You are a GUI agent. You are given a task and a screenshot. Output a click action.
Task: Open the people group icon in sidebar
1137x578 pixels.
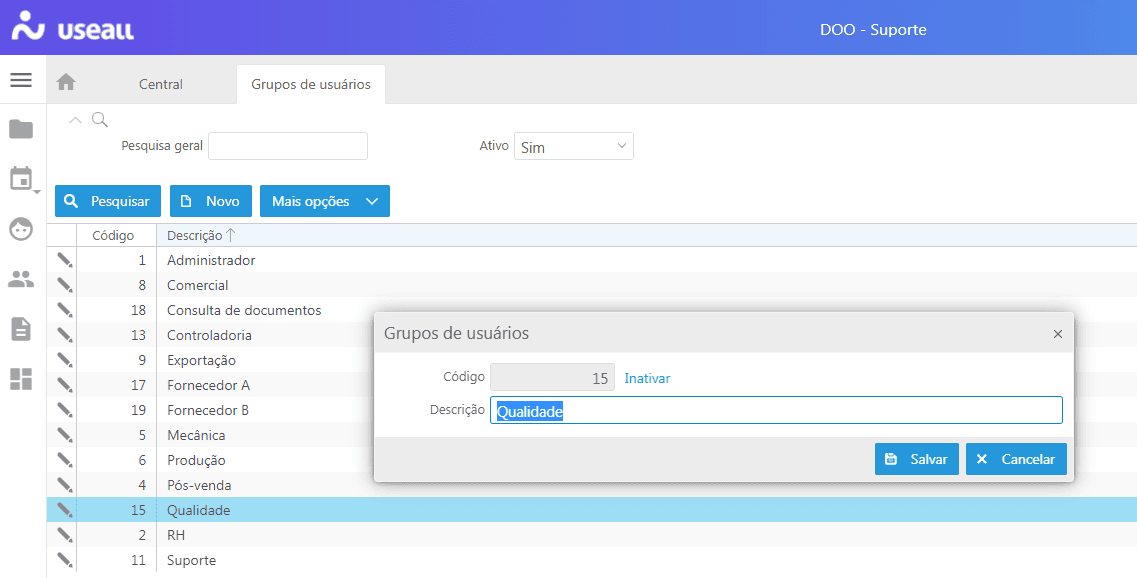(21, 279)
